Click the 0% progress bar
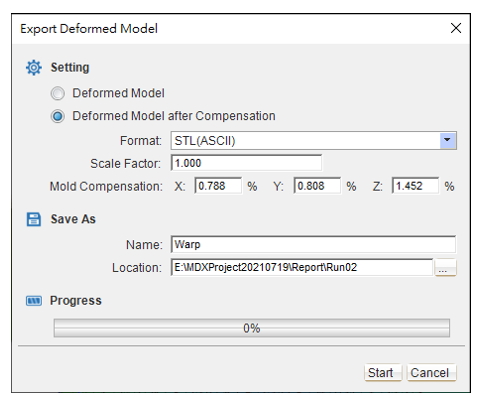The height and width of the screenshot is (406, 485). click(252, 328)
